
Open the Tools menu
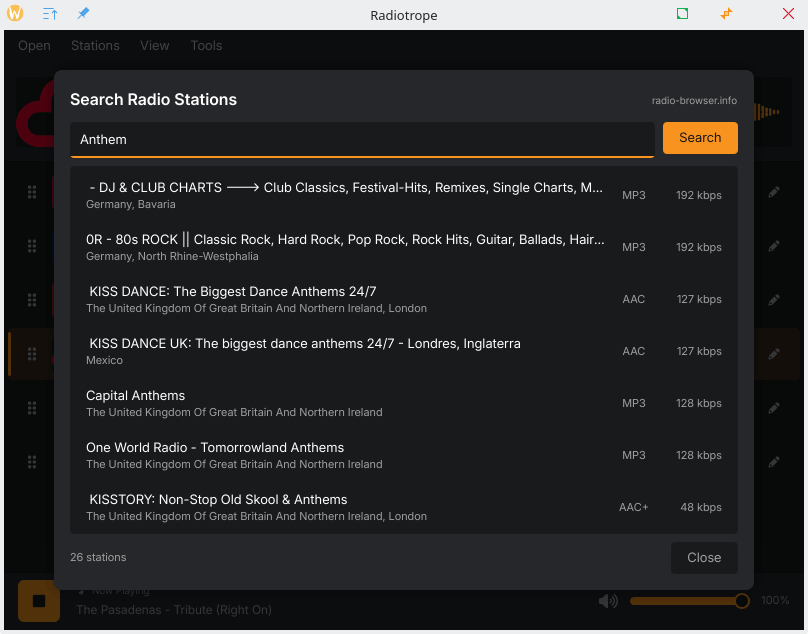click(x=206, y=45)
